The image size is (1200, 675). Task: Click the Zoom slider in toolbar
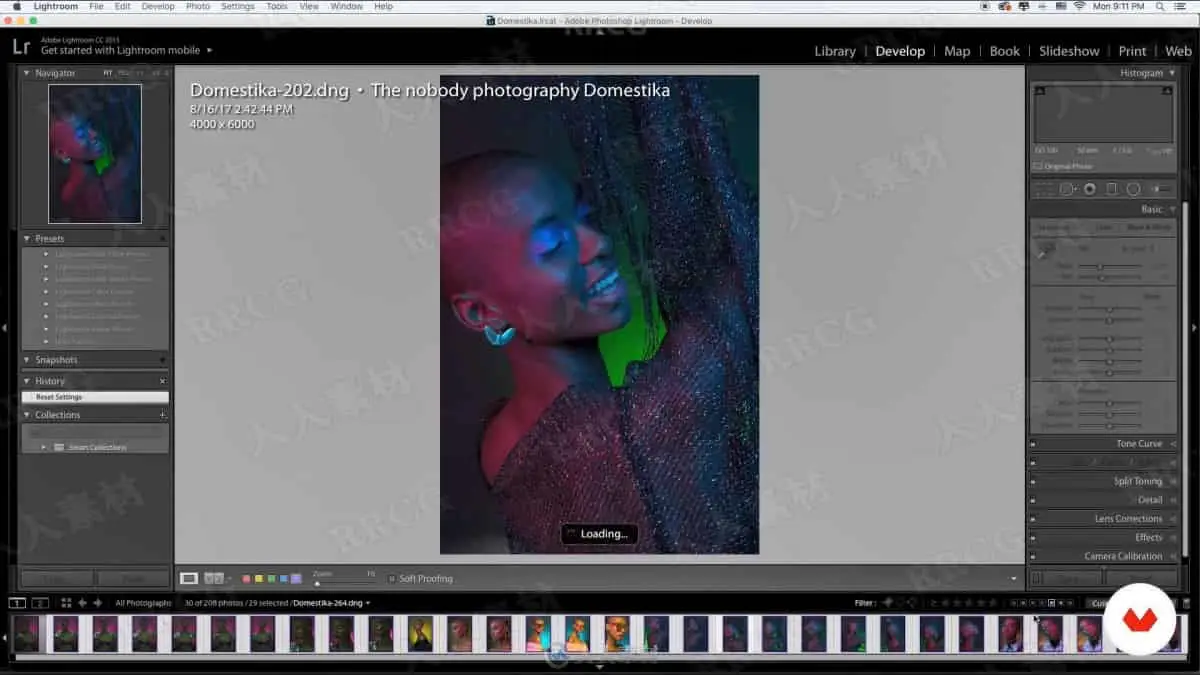[345, 583]
